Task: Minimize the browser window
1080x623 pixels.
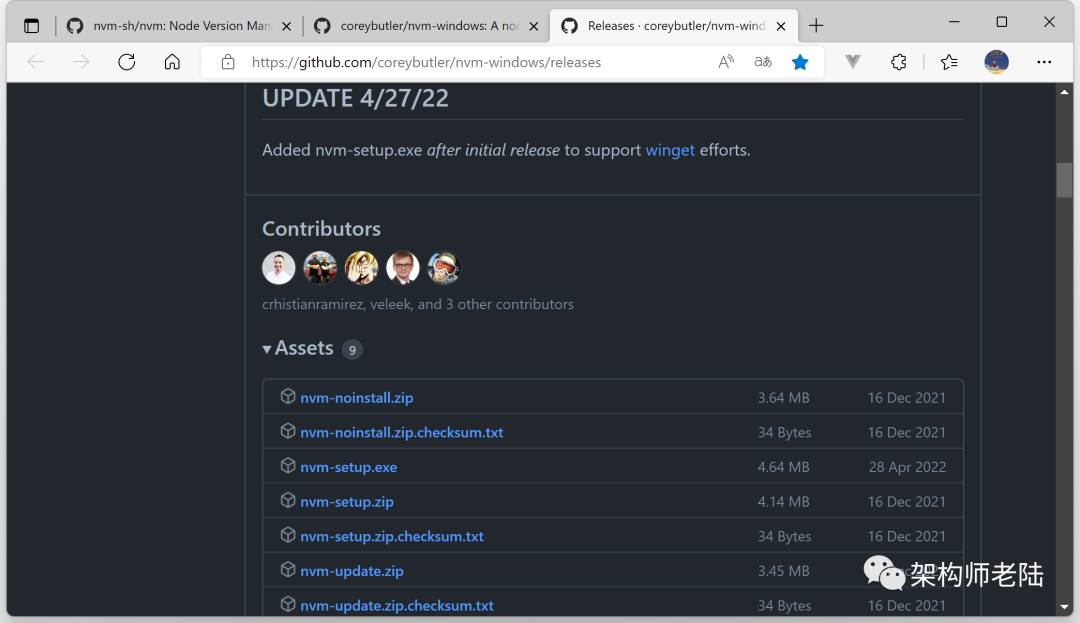Action: point(954,22)
